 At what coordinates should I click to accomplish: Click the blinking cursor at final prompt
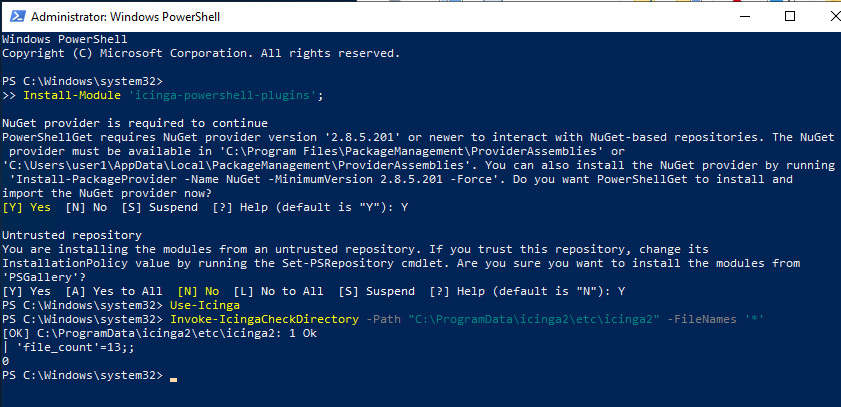(x=173, y=379)
